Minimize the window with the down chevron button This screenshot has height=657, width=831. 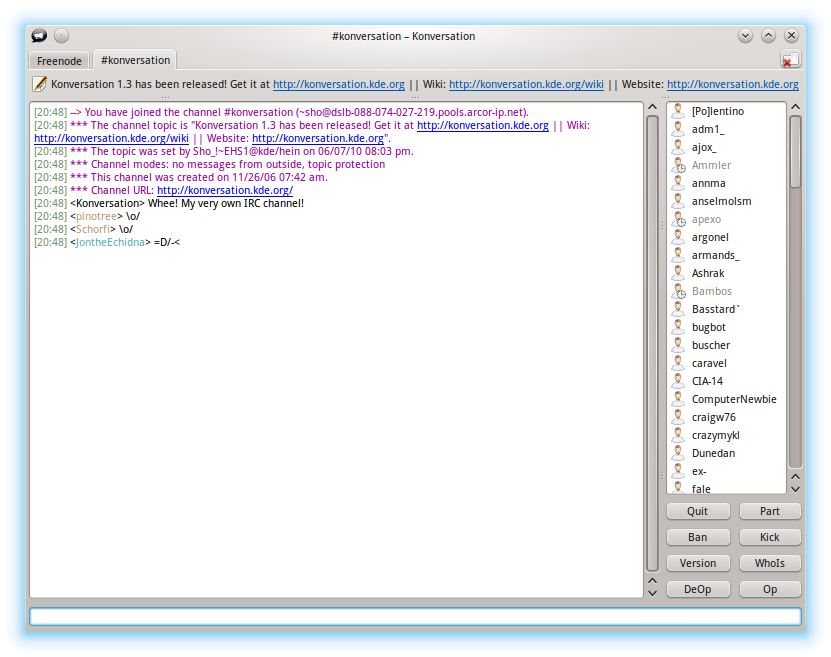click(x=745, y=35)
